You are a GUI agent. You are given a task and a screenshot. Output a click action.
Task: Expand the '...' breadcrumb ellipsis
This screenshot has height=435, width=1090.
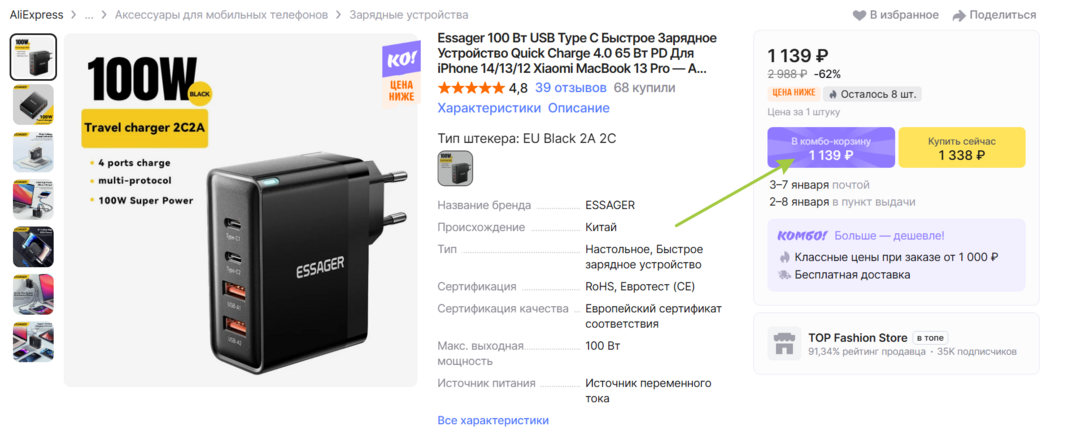[89, 15]
